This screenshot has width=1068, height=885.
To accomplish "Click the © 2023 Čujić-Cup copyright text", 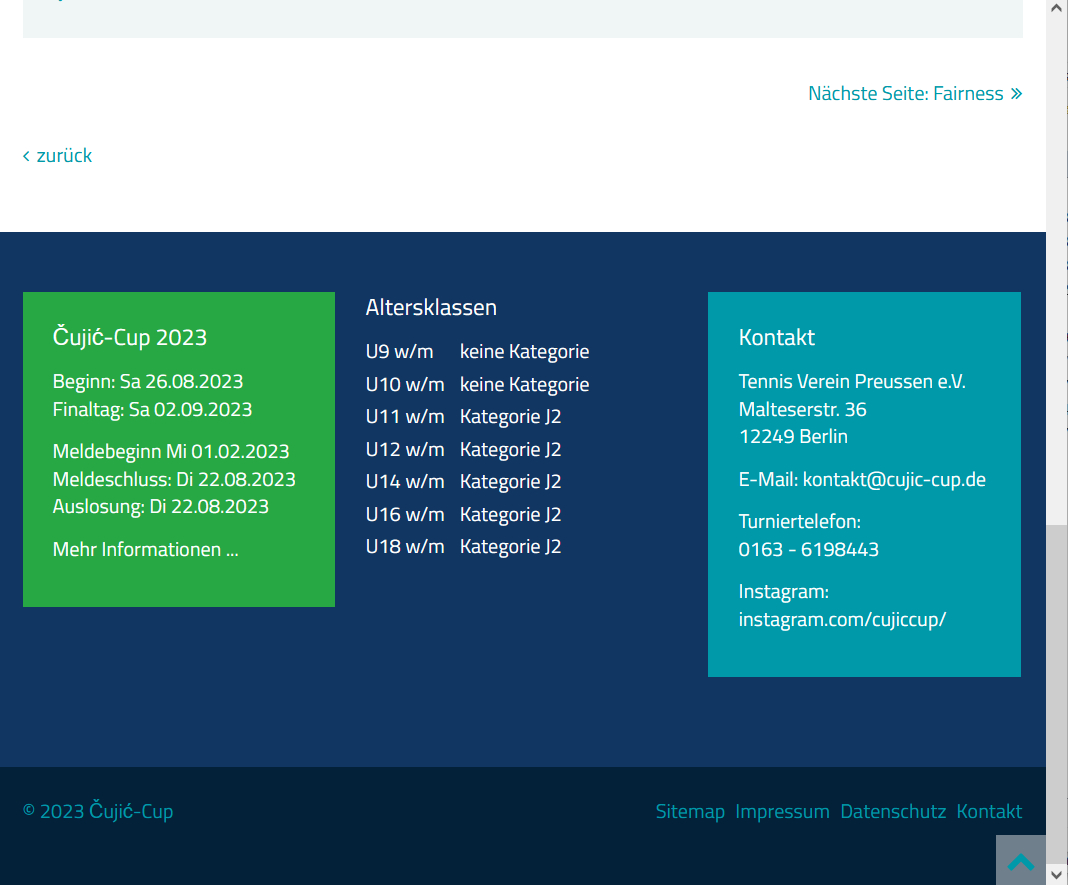I will [x=98, y=811].
